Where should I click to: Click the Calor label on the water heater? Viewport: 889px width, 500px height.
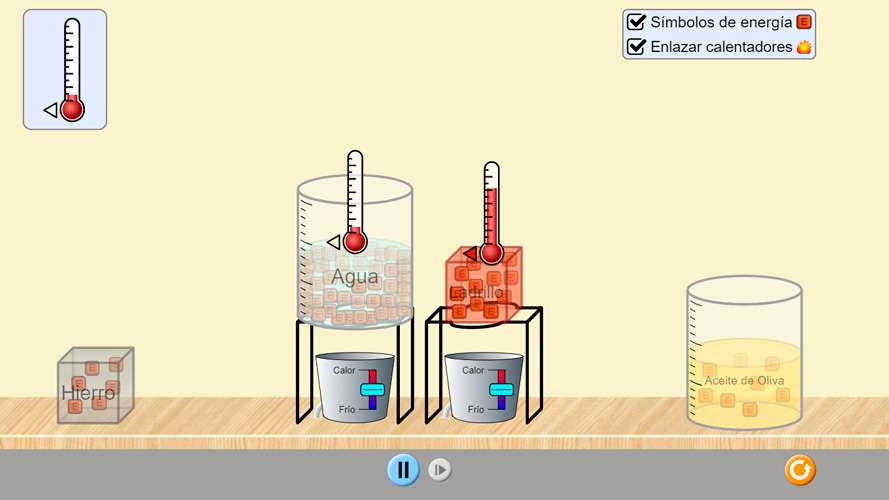pyautogui.click(x=344, y=370)
